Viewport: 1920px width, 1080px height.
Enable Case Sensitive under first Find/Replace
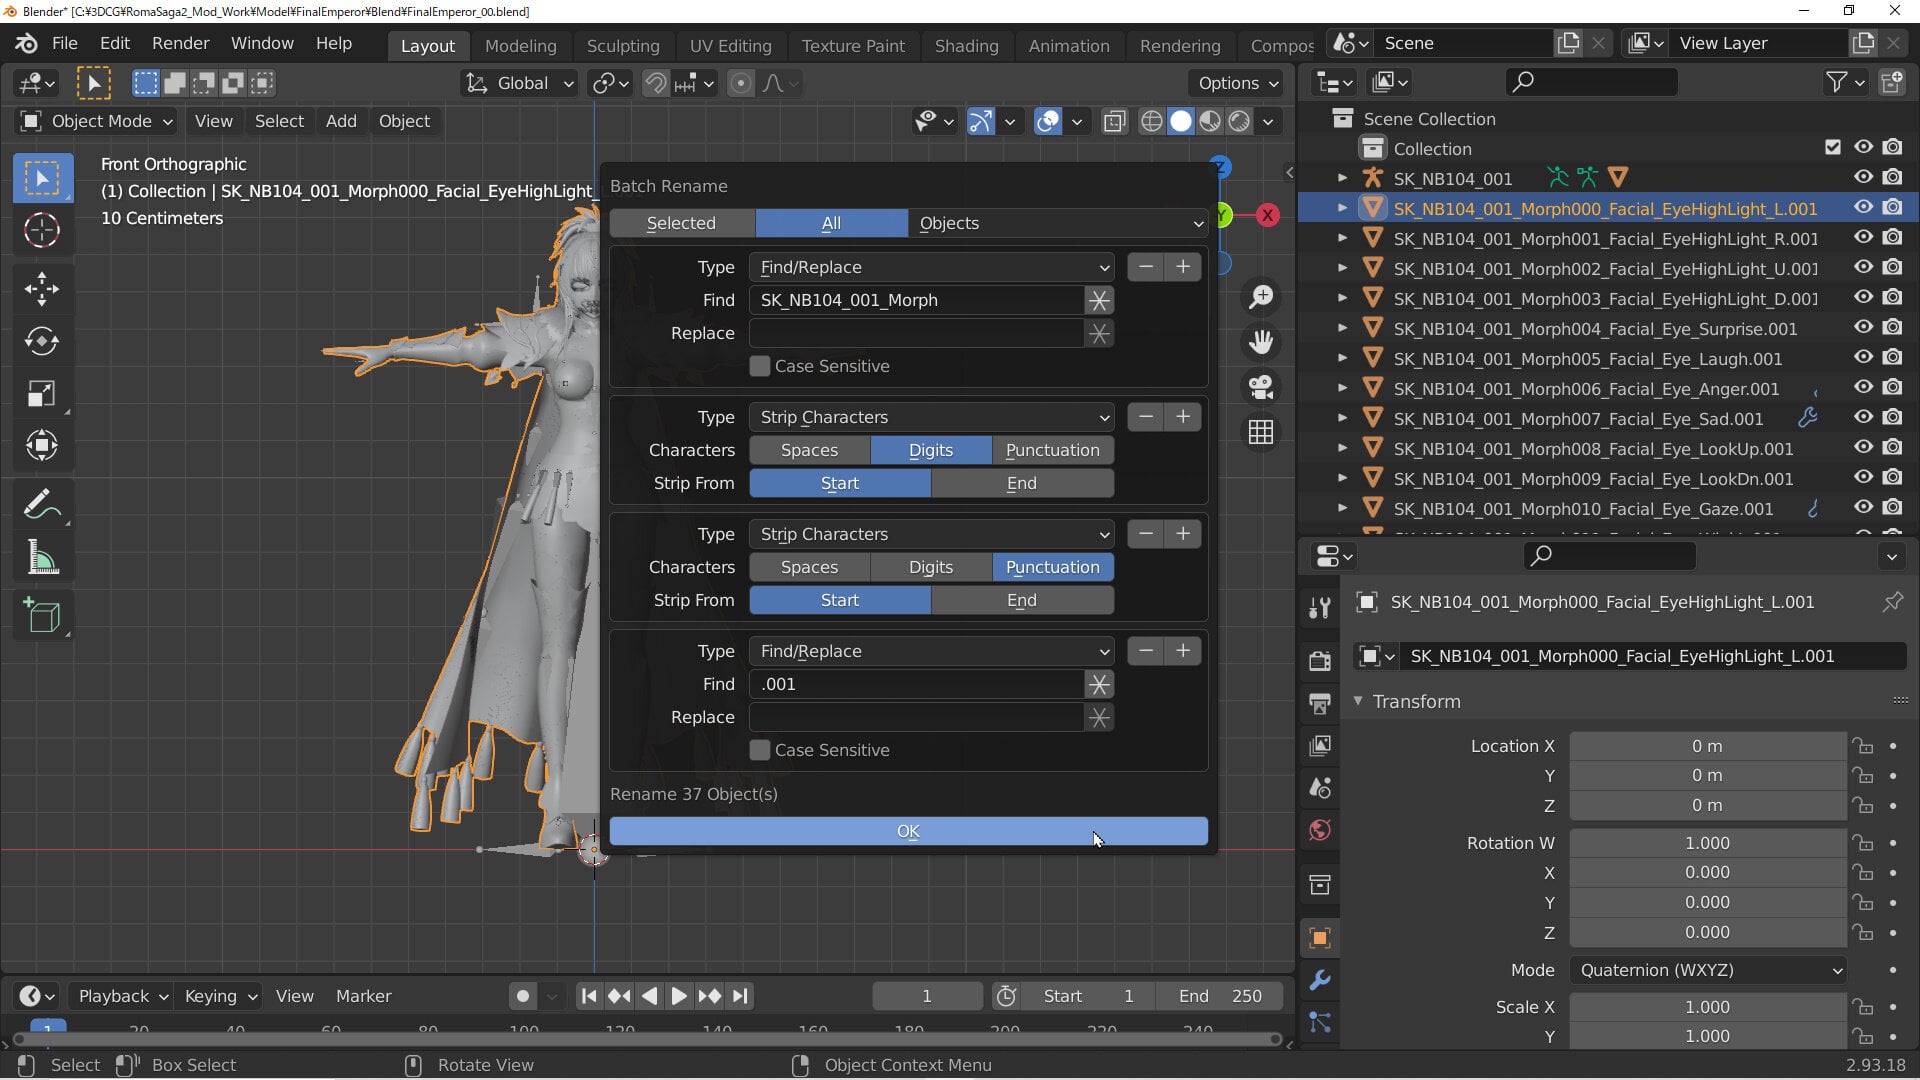[x=760, y=366]
